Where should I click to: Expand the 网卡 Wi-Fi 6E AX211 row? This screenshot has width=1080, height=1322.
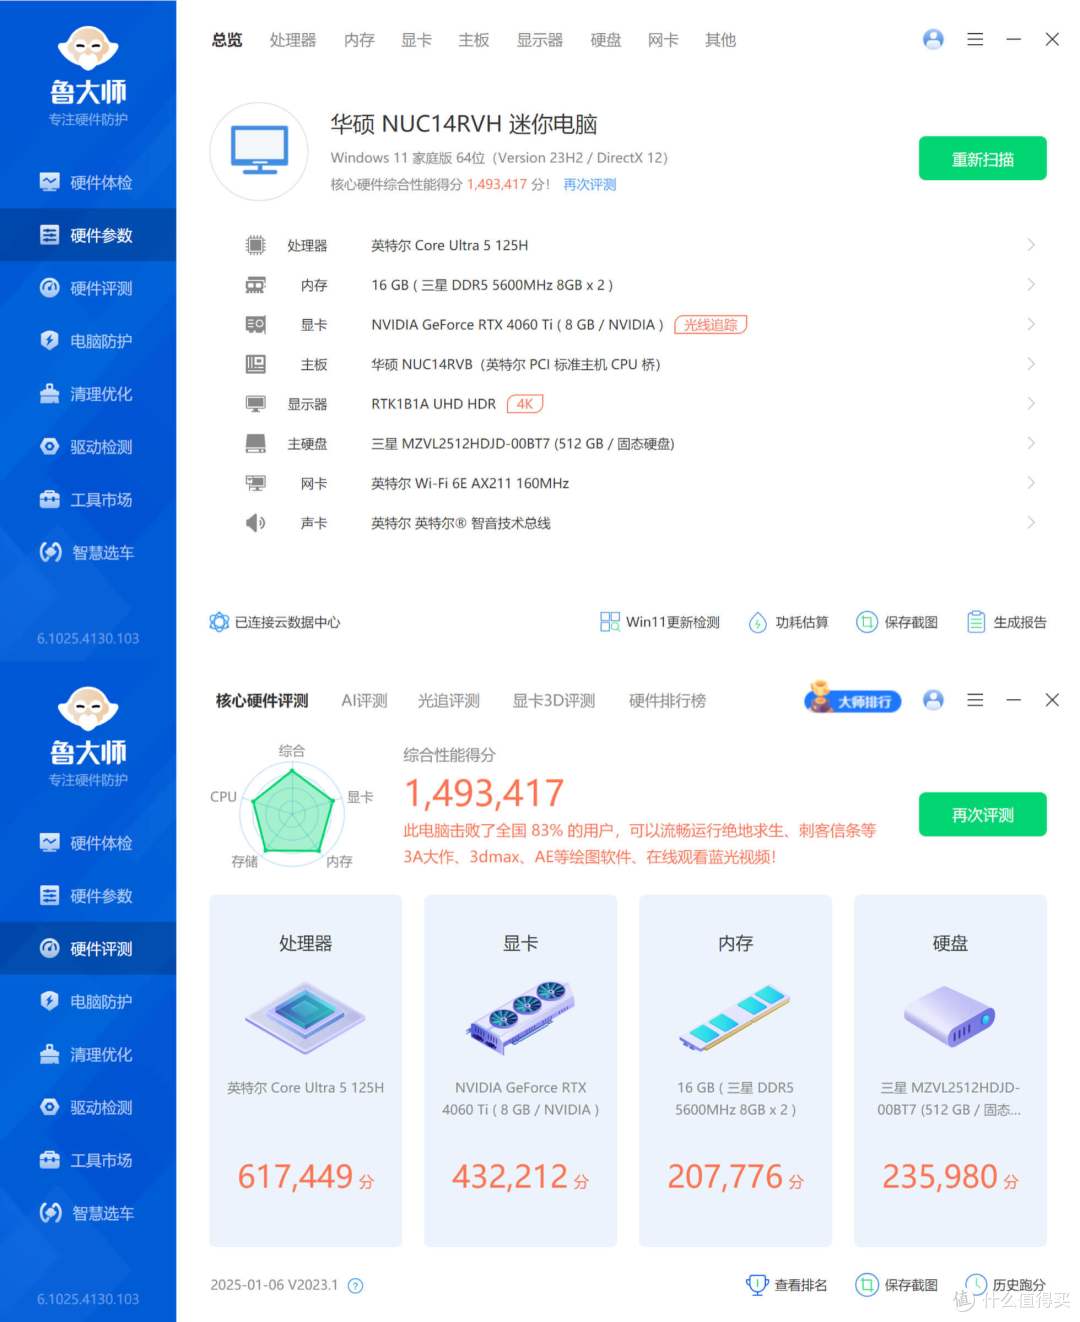coord(639,483)
